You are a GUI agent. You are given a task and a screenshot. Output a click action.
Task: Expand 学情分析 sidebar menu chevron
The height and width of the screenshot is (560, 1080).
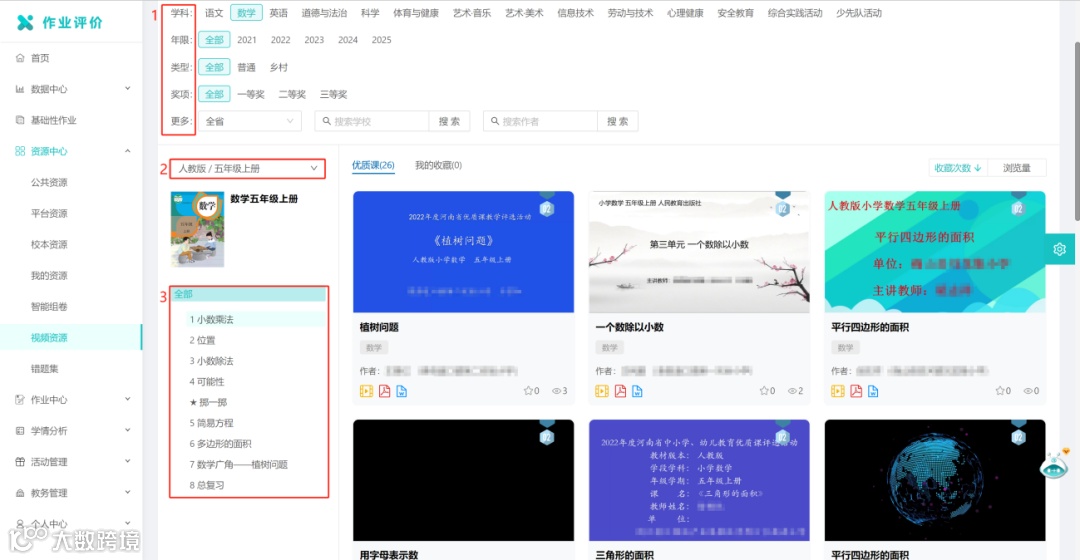click(x=127, y=431)
